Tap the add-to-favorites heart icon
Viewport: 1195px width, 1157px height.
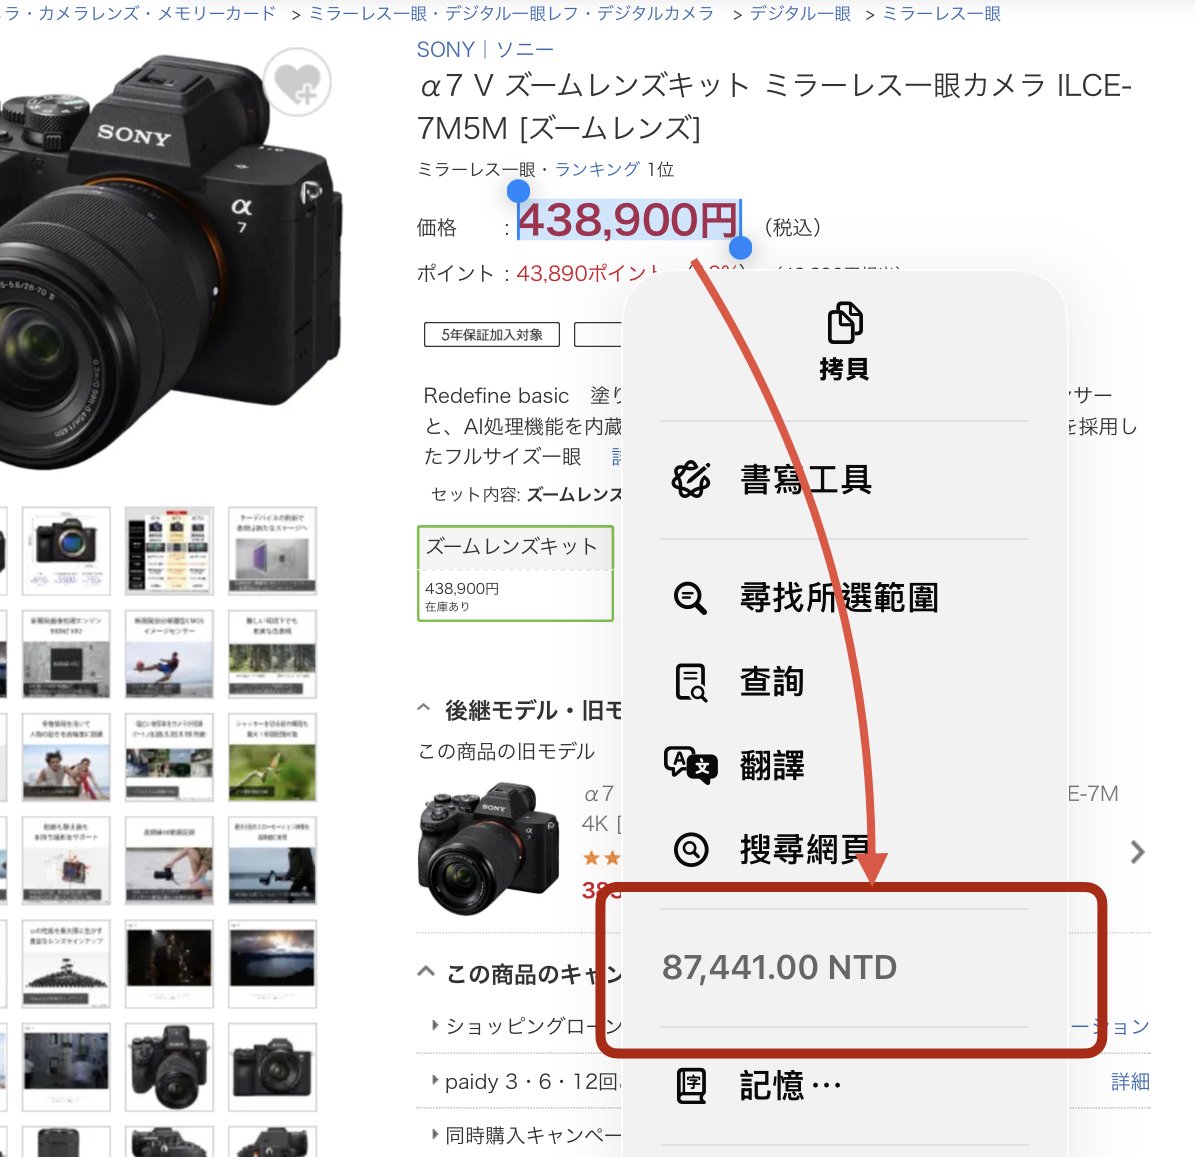tap(297, 82)
